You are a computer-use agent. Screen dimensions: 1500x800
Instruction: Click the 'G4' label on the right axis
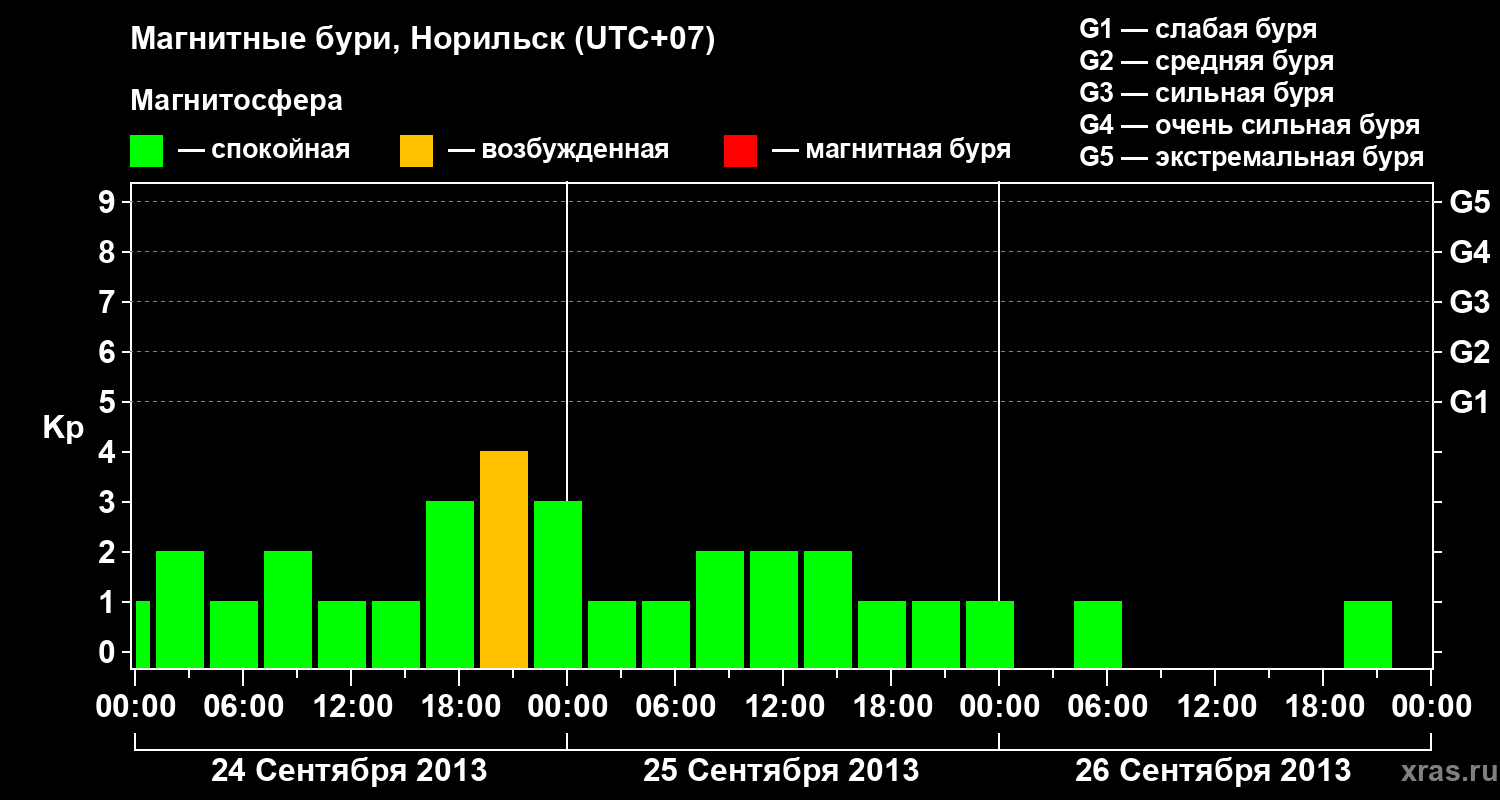1469,252
